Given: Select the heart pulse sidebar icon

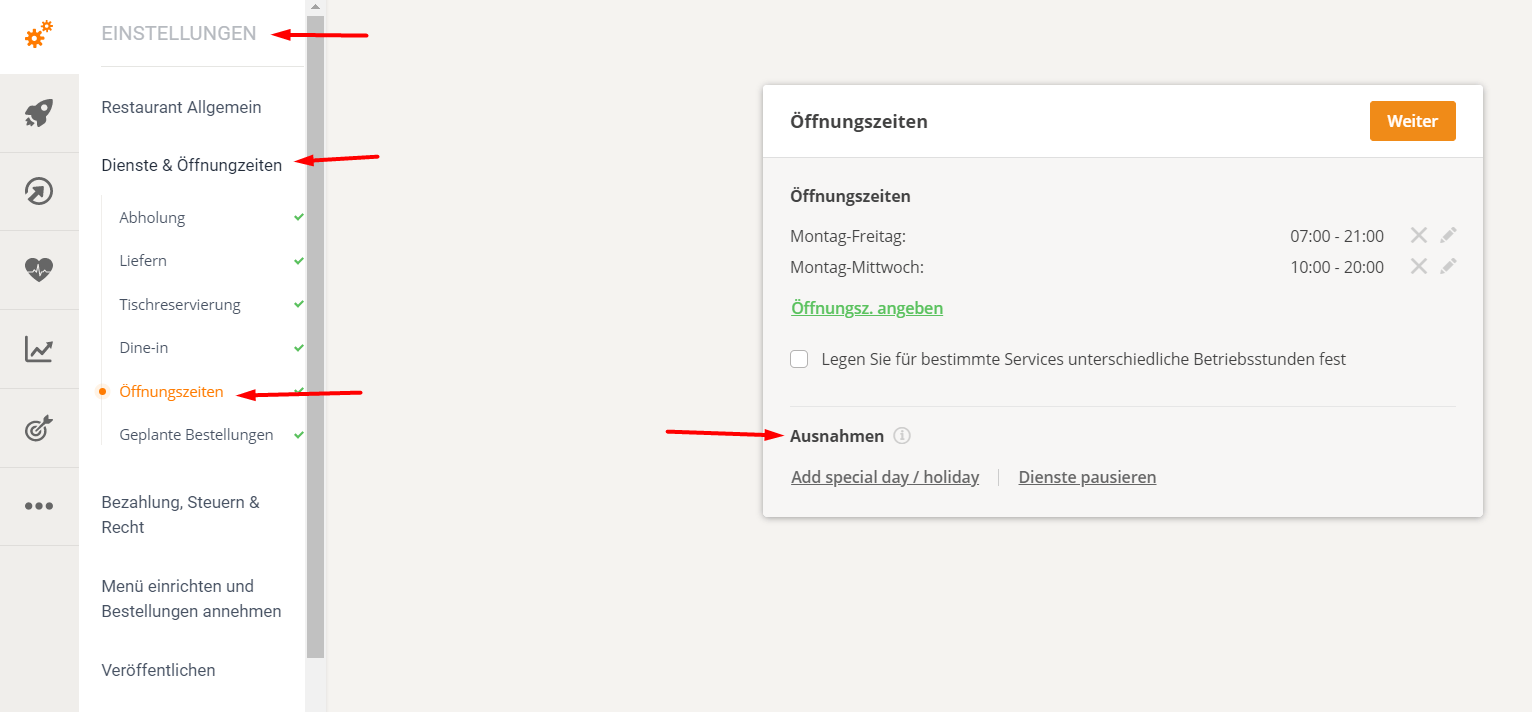Looking at the screenshot, I should click(39, 270).
